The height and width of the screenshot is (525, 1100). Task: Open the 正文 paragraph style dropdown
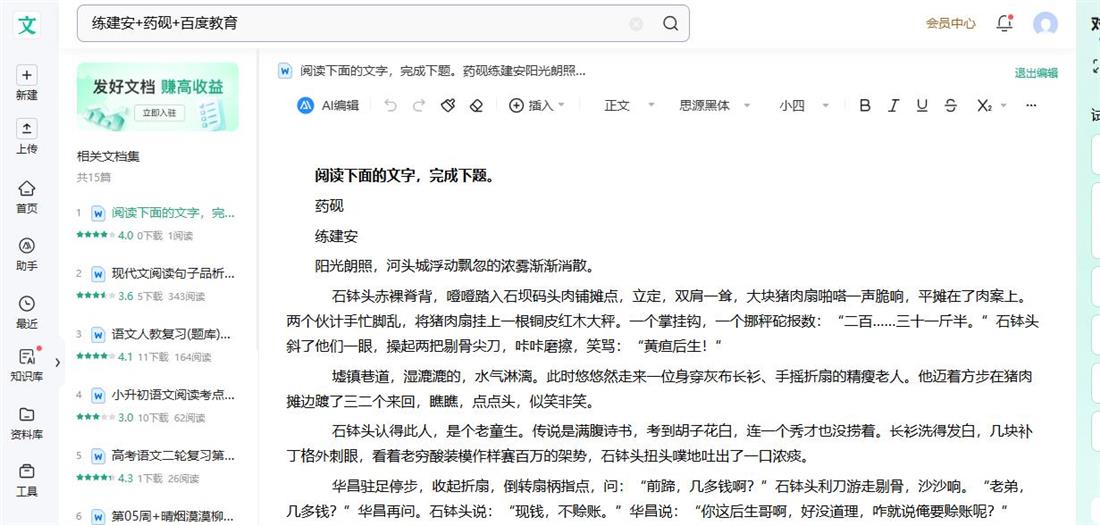[629, 105]
